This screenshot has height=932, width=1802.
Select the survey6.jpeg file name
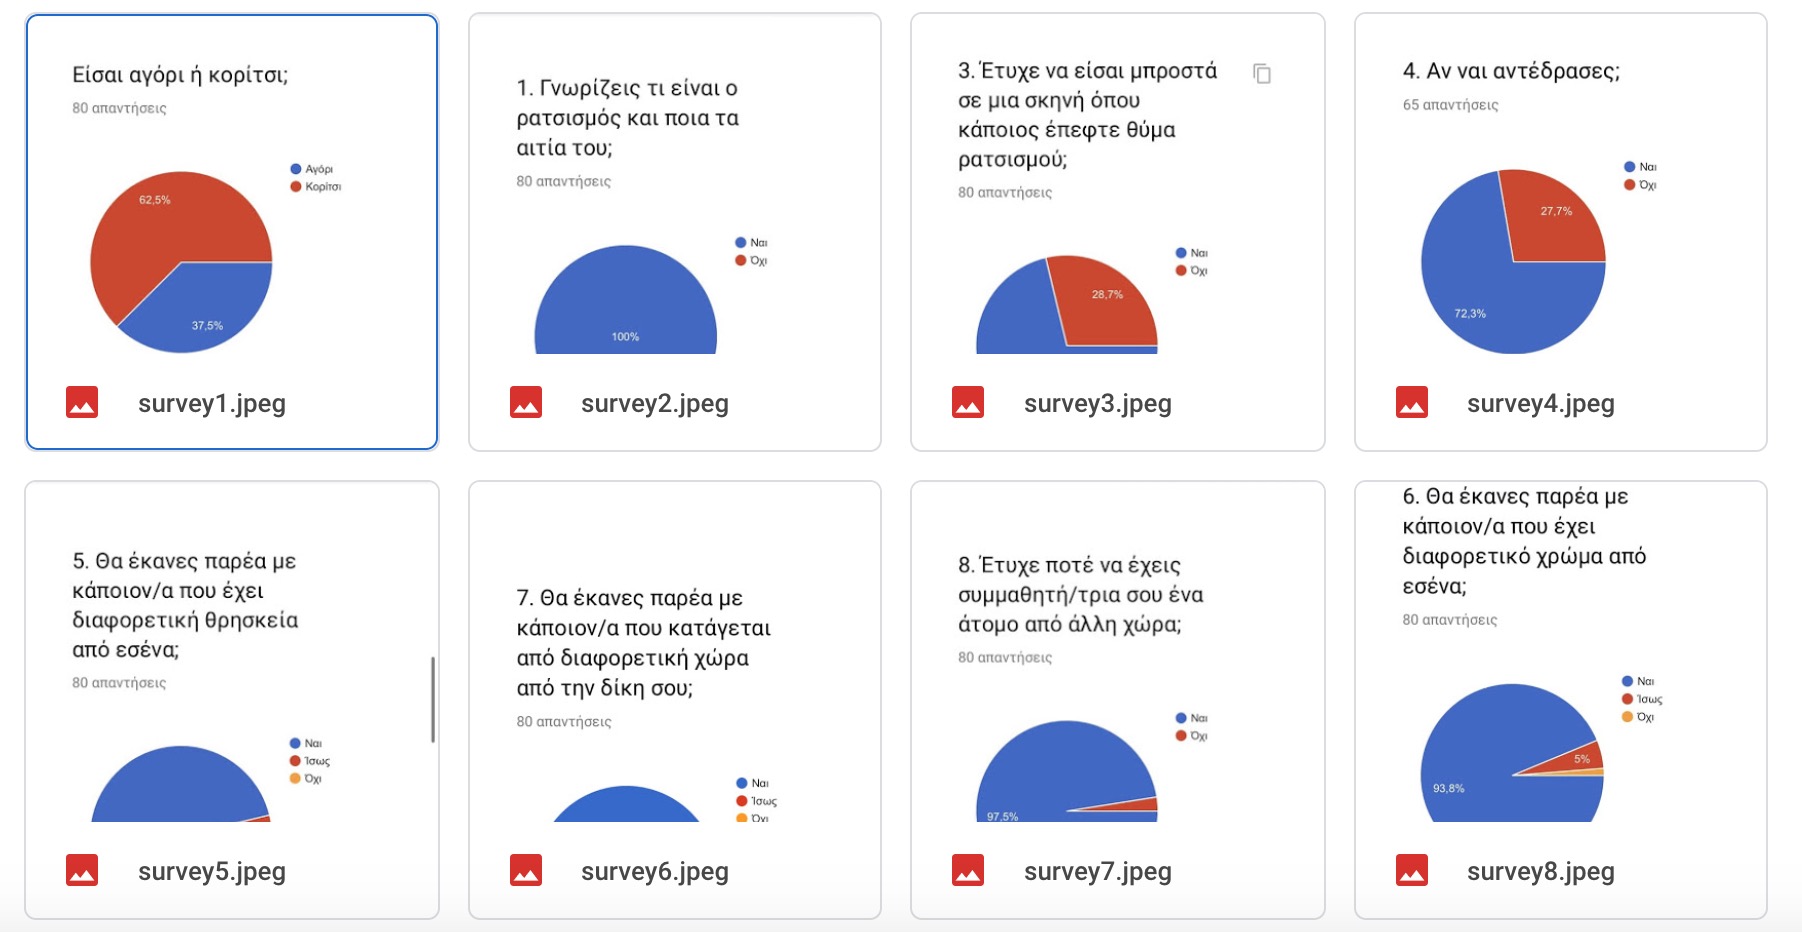(654, 871)
